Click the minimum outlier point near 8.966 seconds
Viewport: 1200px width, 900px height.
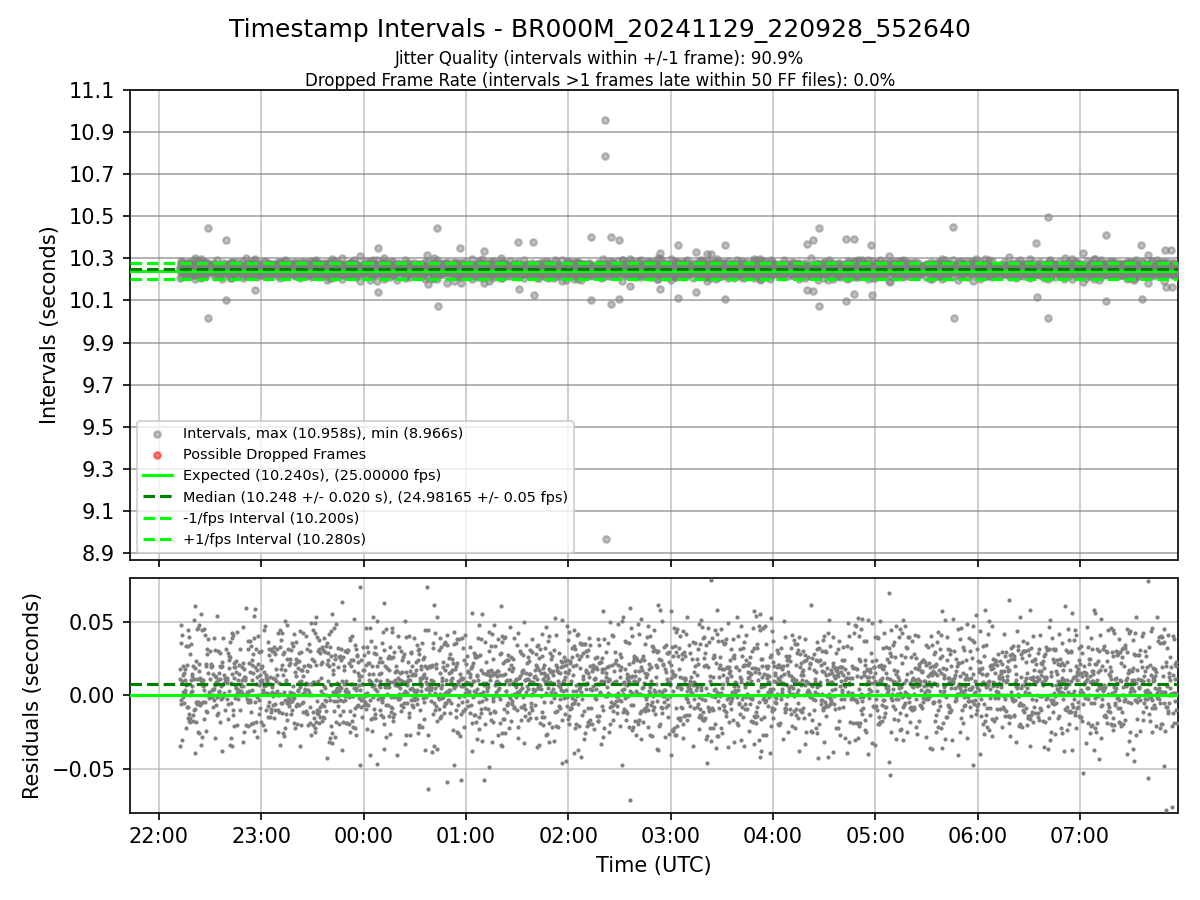[606, 539]
